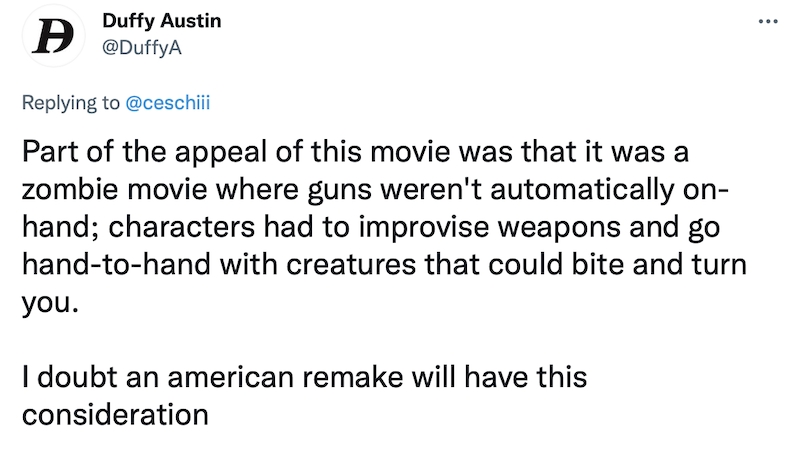This screenshot has height=451, width=800.
Task: Open the three-dot more options menu
Action: coord(768,21)
